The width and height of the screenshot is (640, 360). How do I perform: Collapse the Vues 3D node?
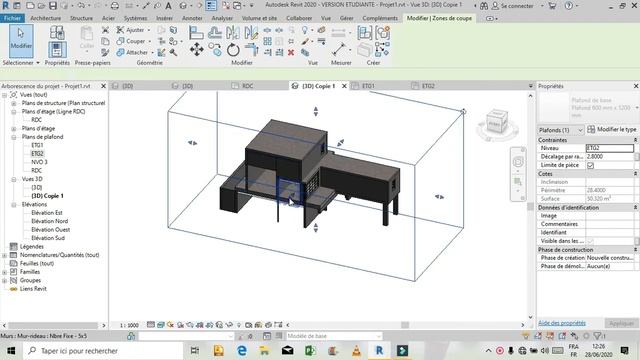click(13, 179)
